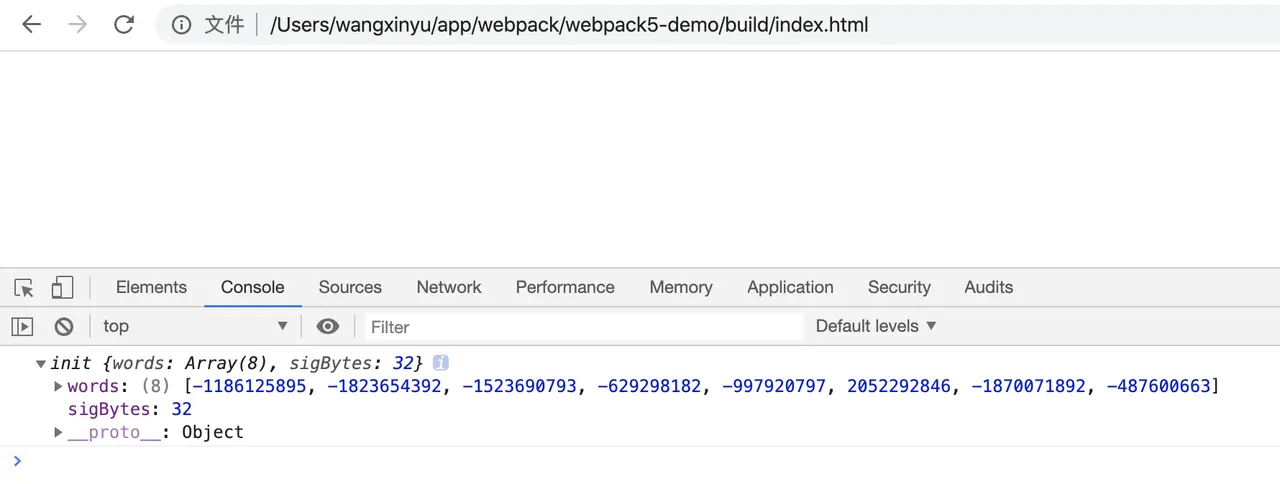Viewport: 1280px width, 484px height.
Task: Click the address bar file path
Action: pyautogui.click(x=569, y=25)
